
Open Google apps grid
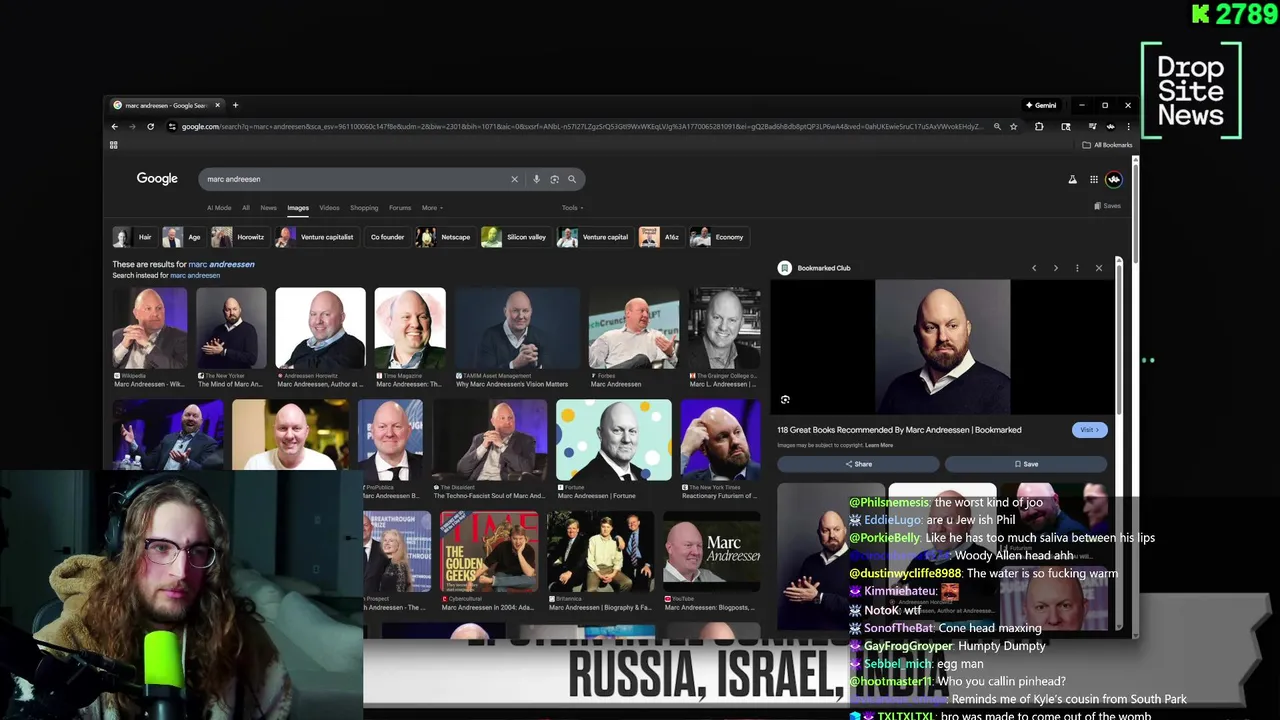tap(1094, 180)
